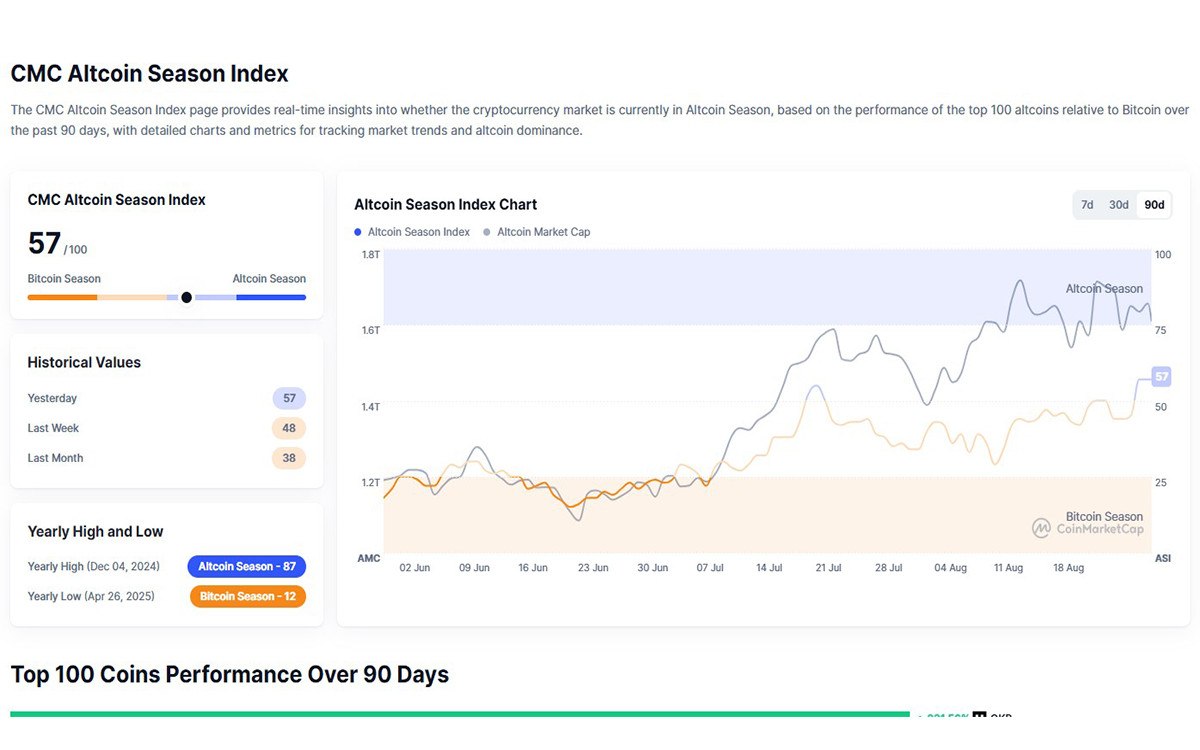Click the 21 Jul date axis label

[827, 568]
